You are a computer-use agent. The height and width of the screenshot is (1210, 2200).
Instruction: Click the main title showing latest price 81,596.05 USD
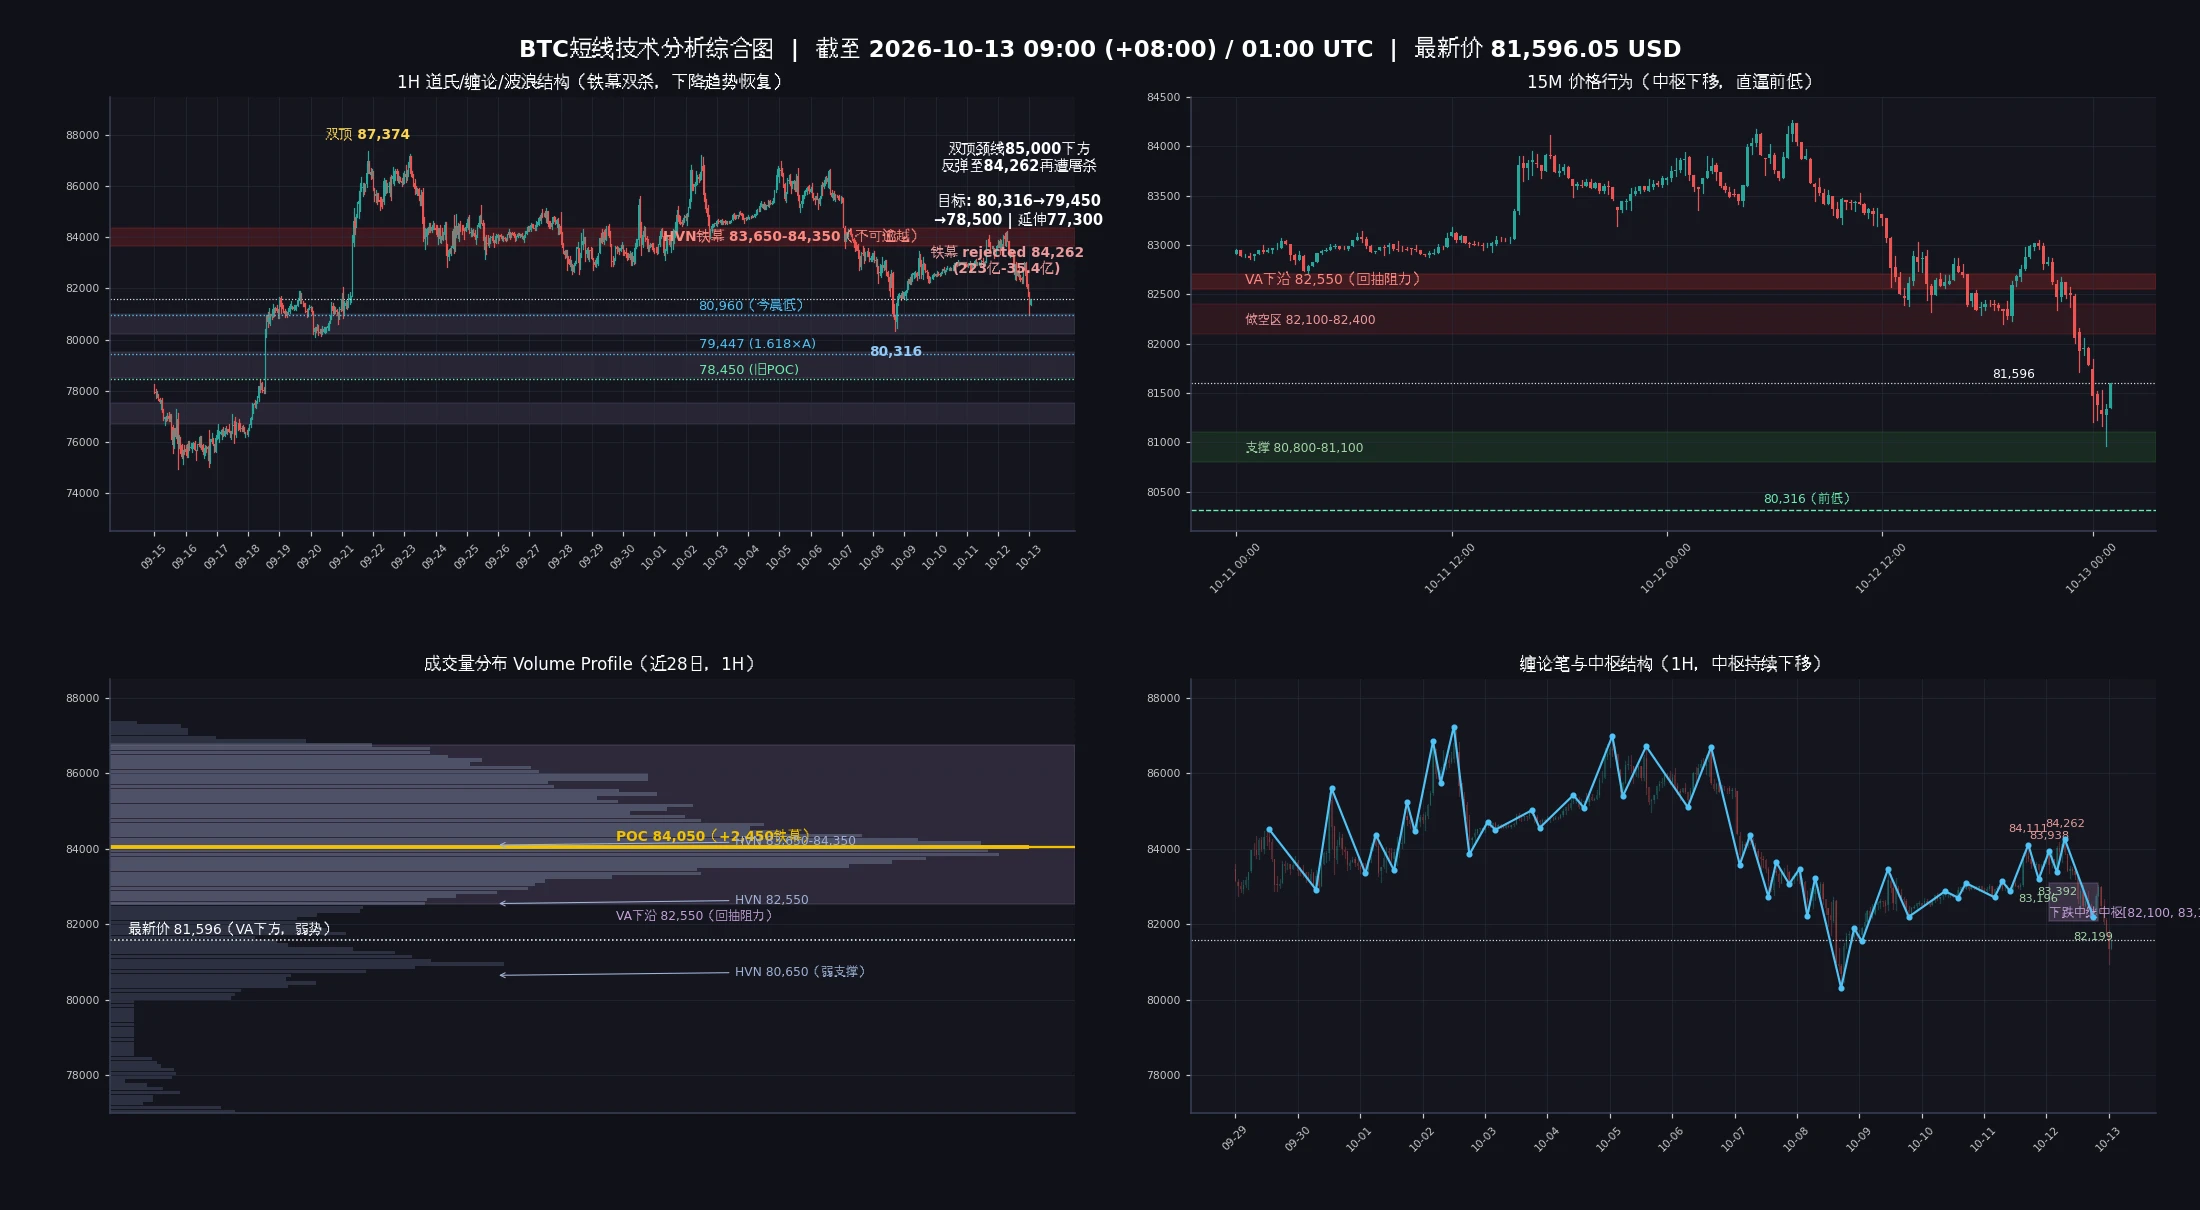(x=1100, y=49)
